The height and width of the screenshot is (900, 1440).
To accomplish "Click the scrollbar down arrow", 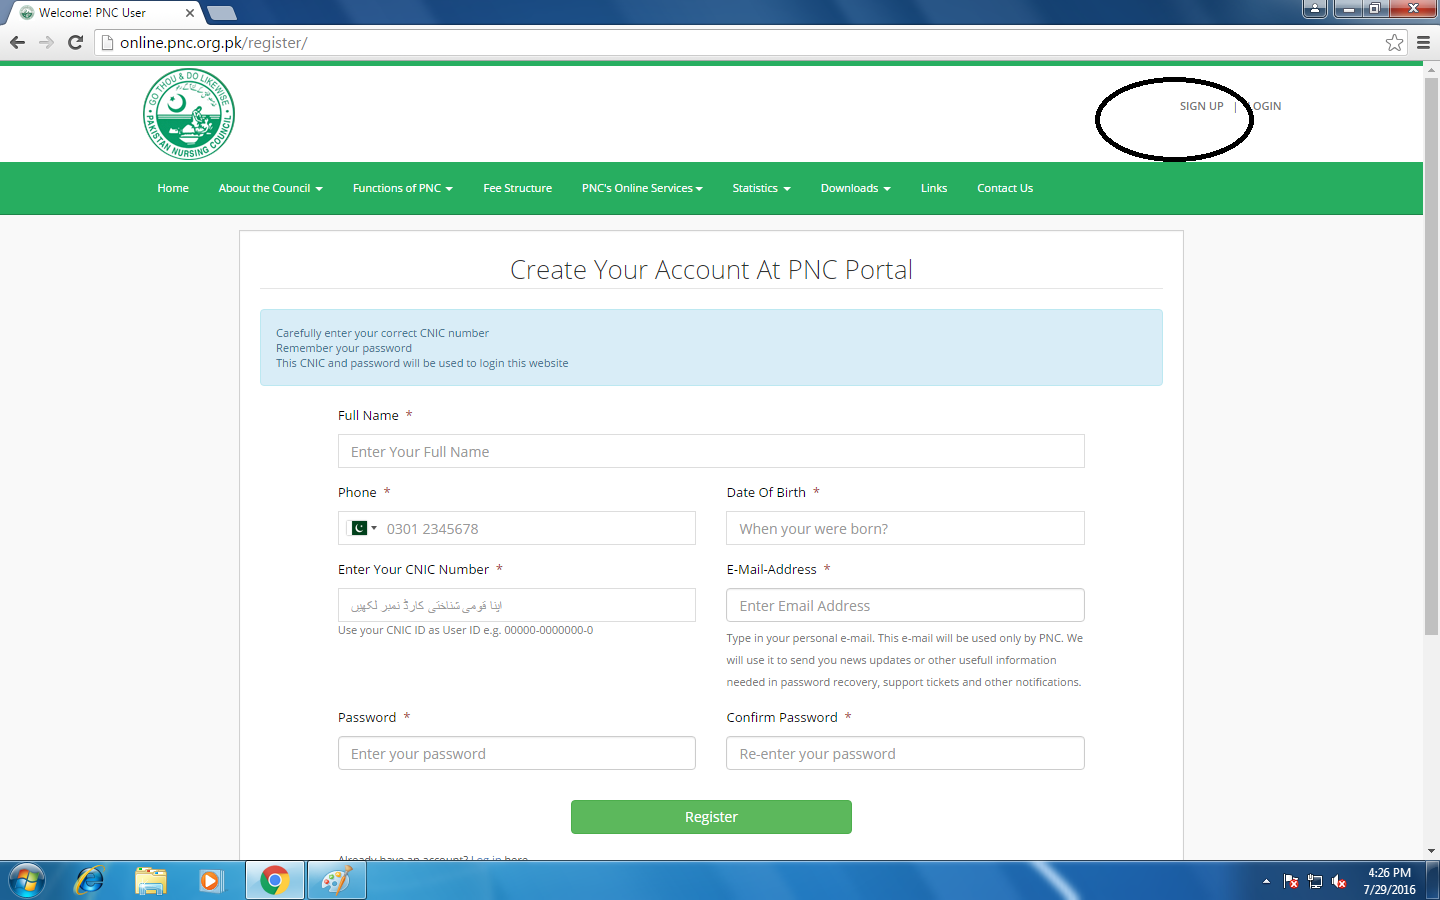I will coord(1431,851).
